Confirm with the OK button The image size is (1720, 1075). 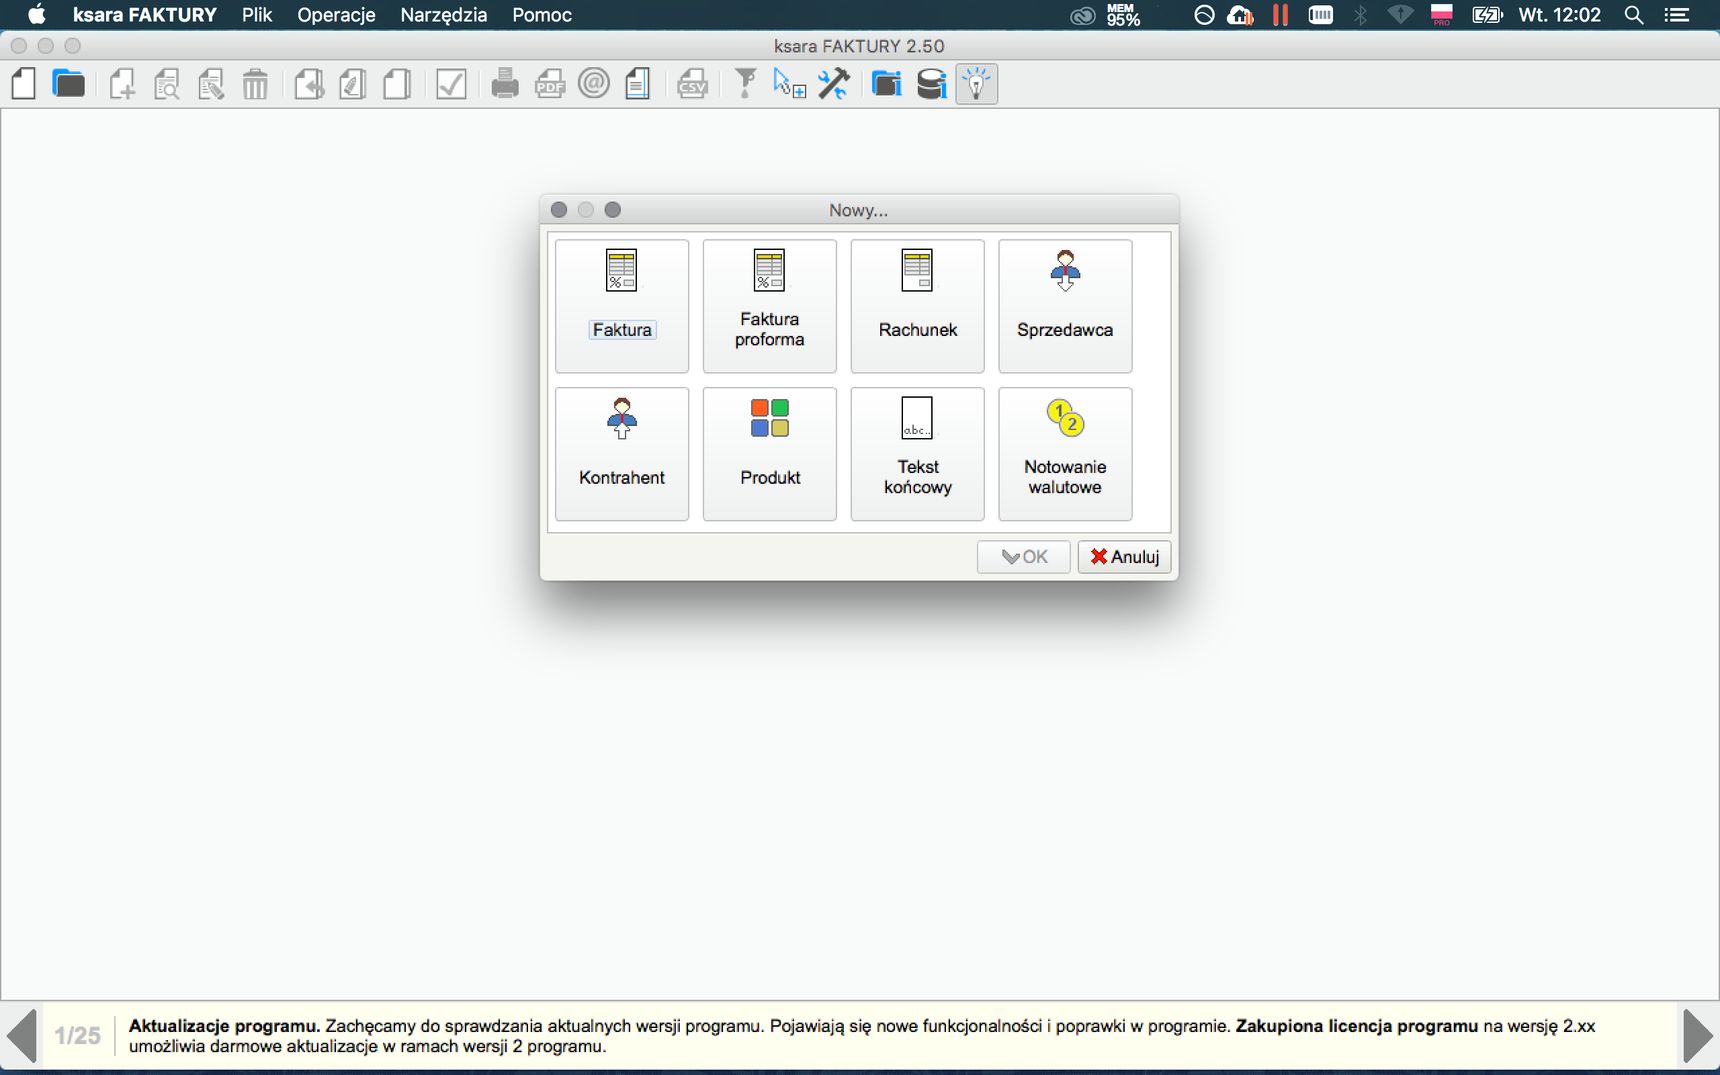coord(1024,557)
